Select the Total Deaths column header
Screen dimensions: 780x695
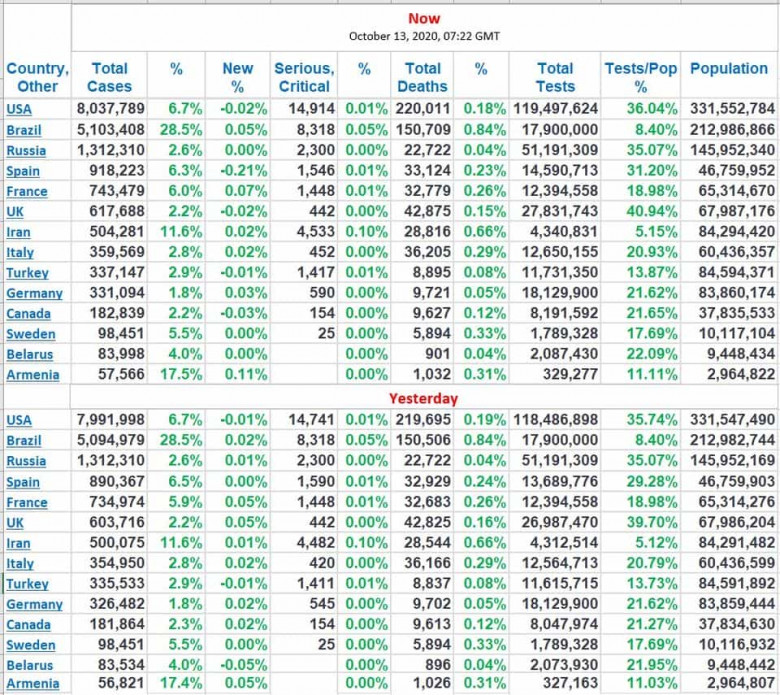click(x=422, y=77)
